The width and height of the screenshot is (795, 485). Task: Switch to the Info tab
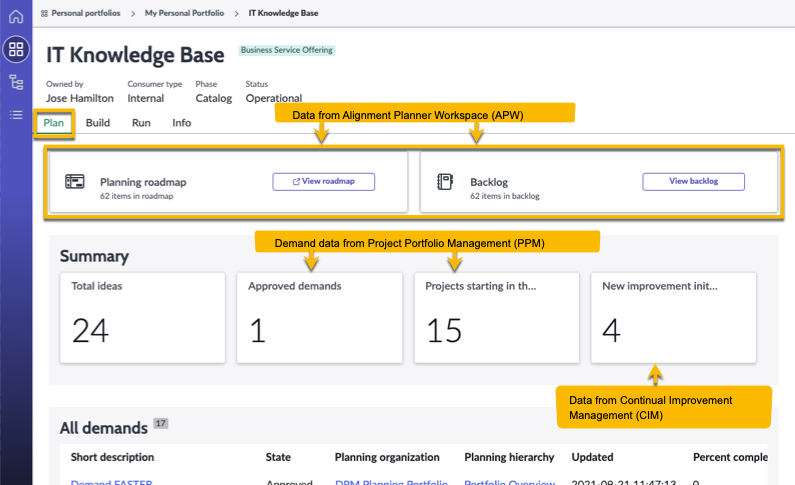(x=182, y=123)
